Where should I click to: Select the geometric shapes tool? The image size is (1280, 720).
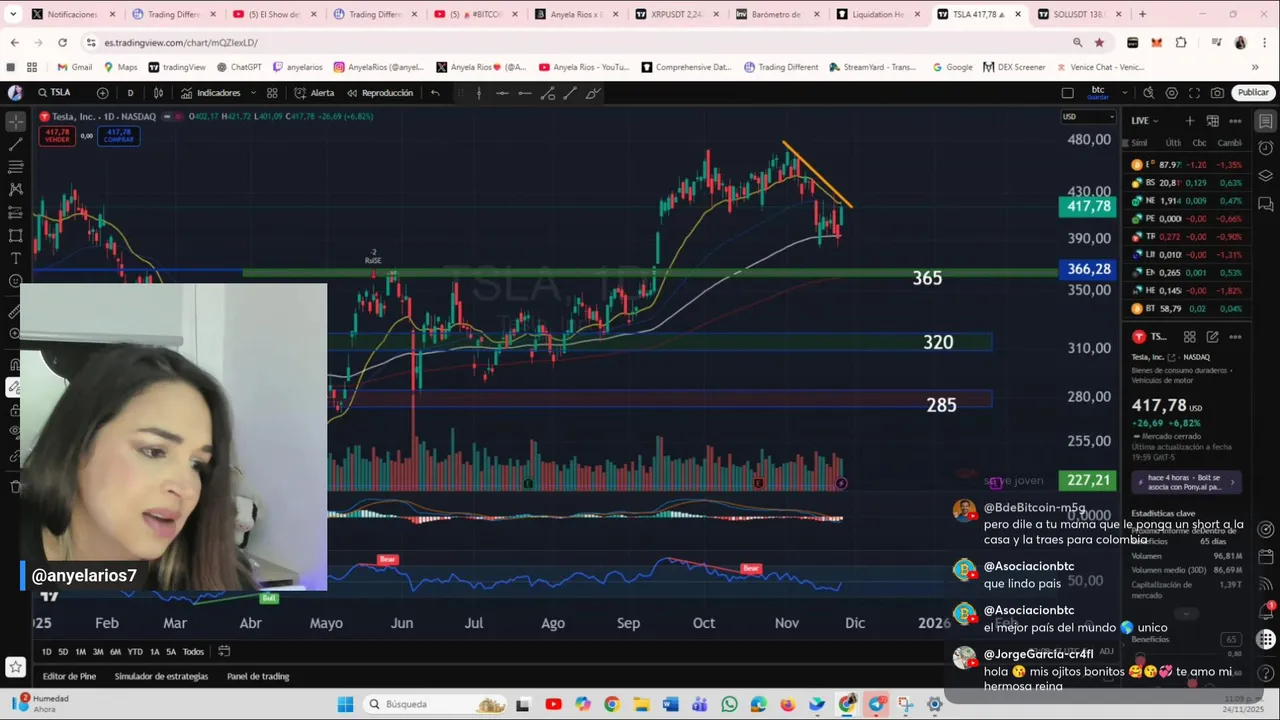15,235
